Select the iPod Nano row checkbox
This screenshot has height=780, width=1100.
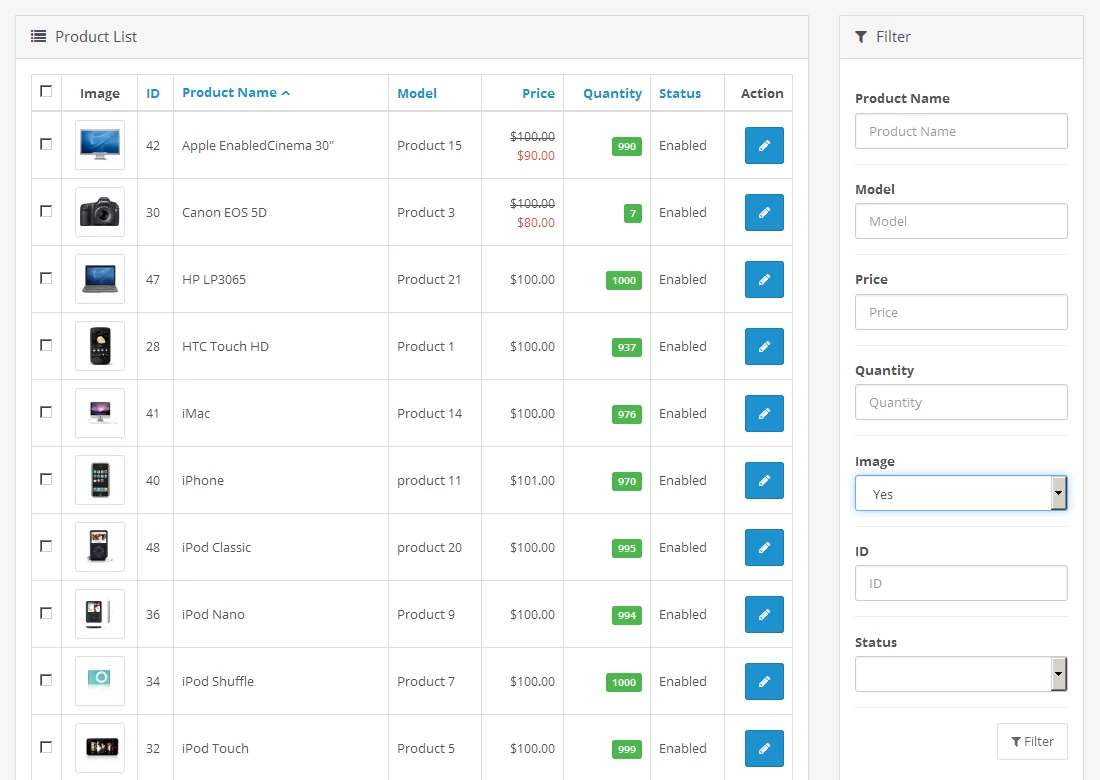pyautogui.click(x=46, y=613)
